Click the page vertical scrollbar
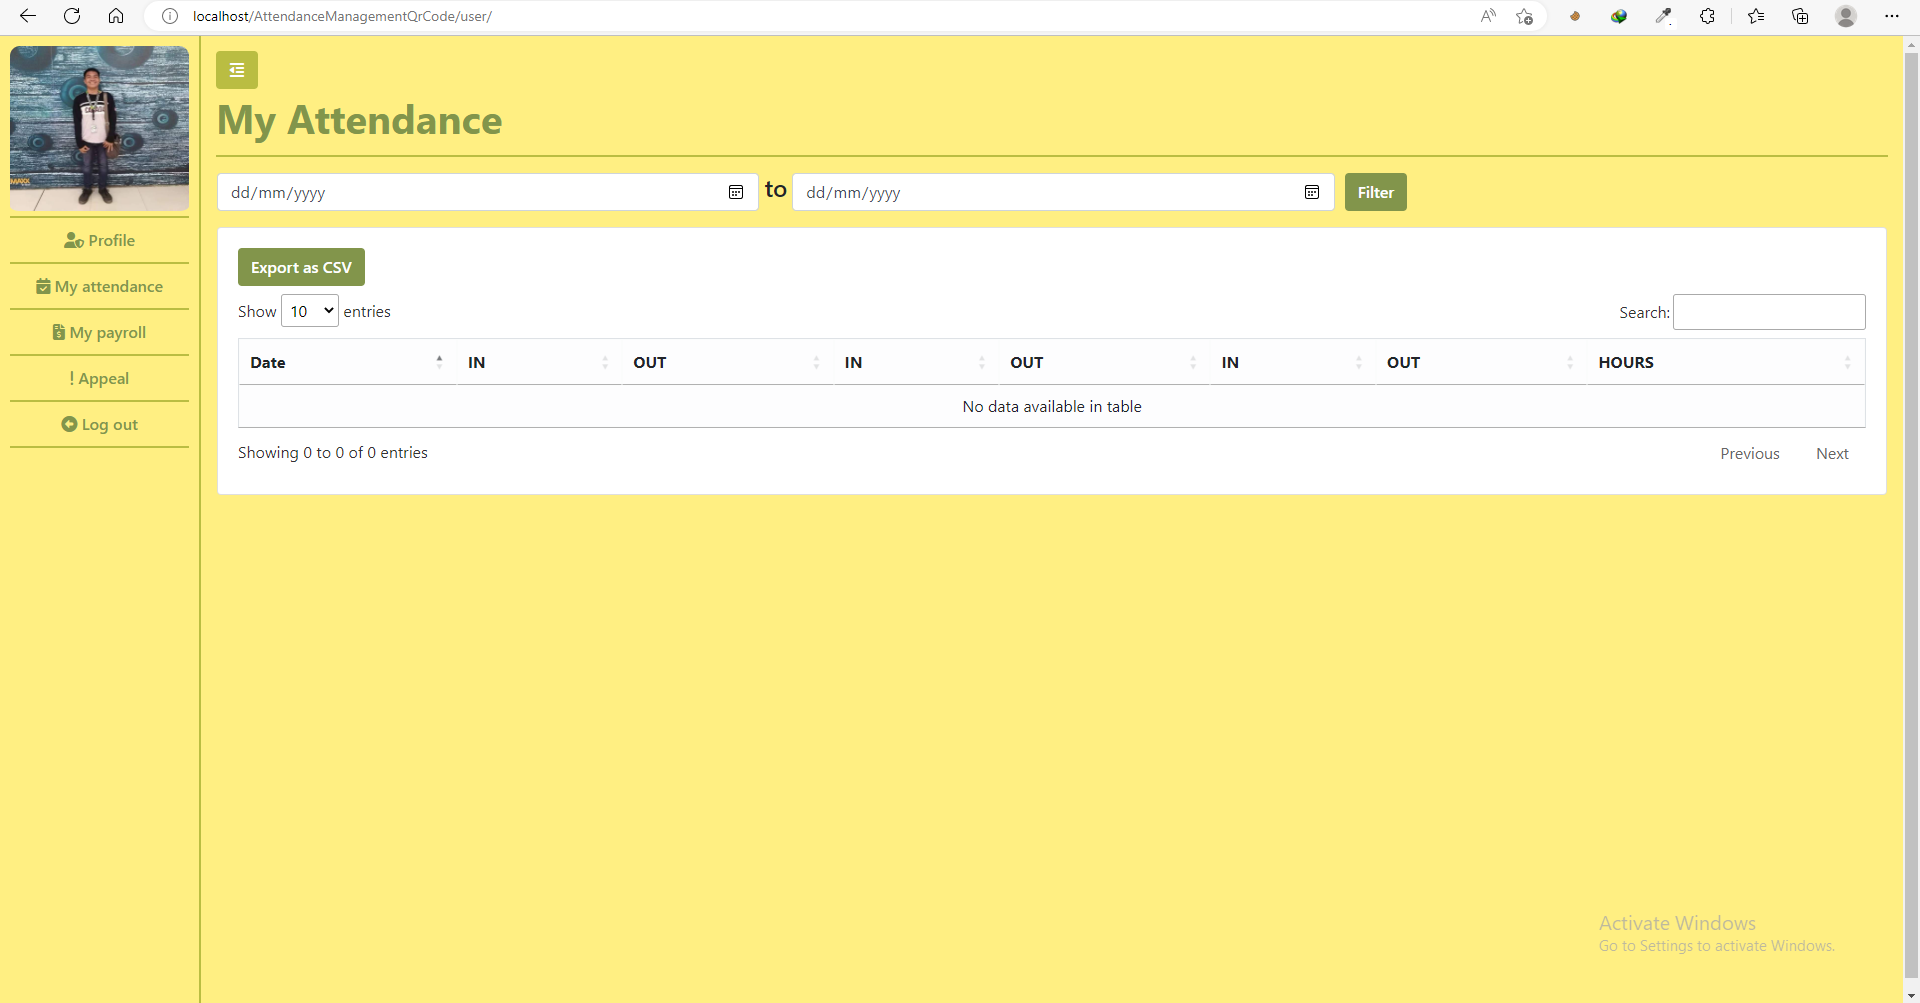1920x1003 pixels. pyautogui.click(x=1911, y=514)
